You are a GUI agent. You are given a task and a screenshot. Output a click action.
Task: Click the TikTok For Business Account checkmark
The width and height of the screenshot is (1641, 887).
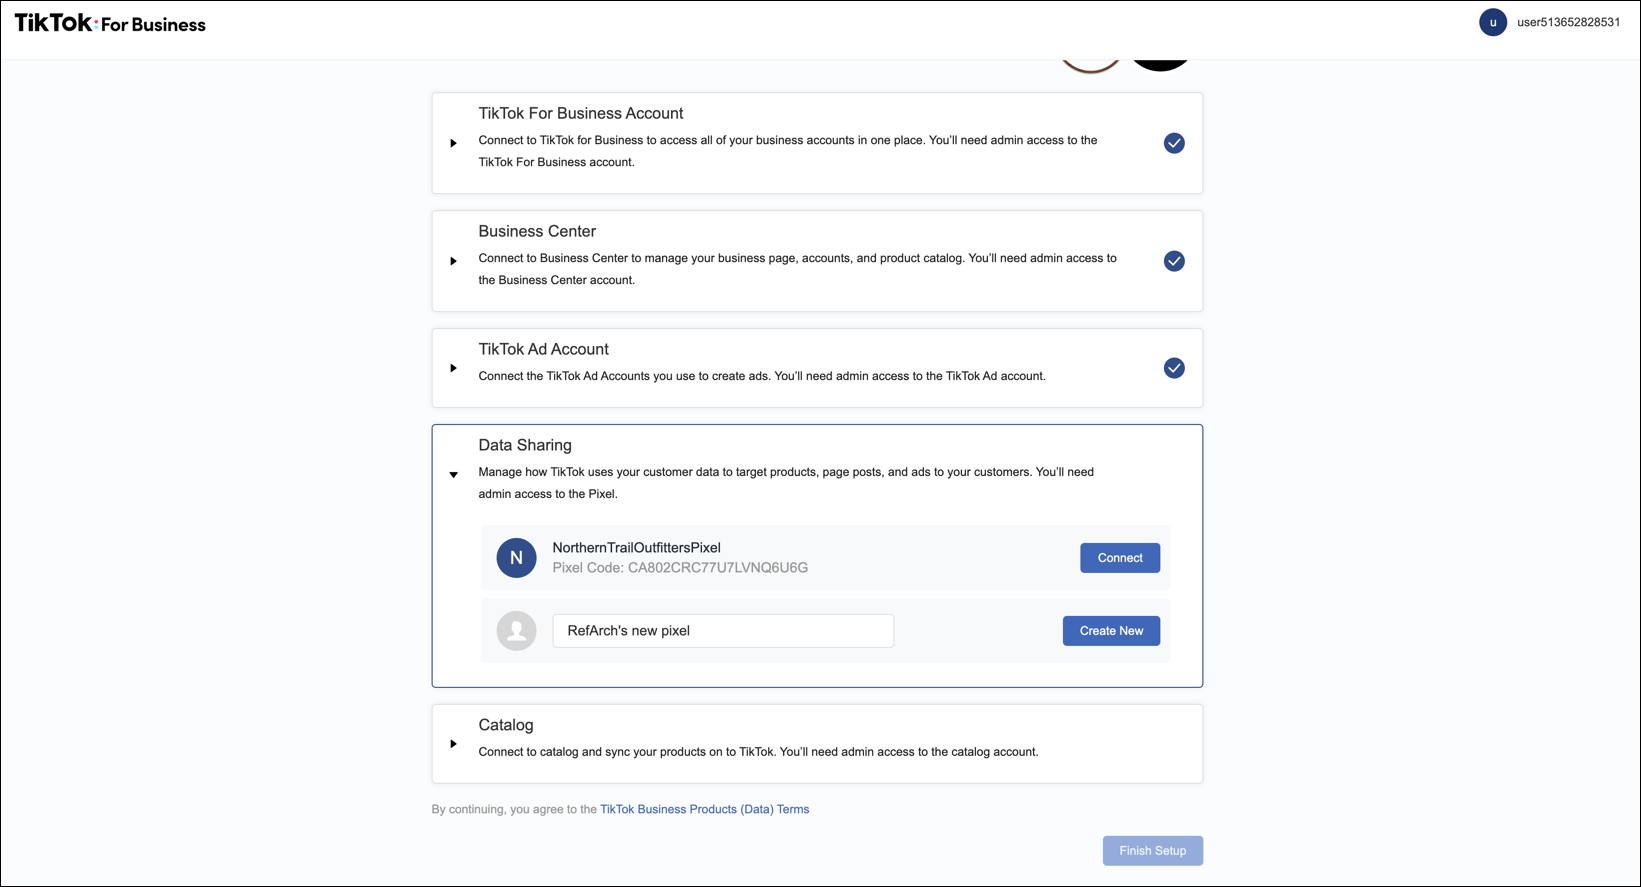point(1174,143)
